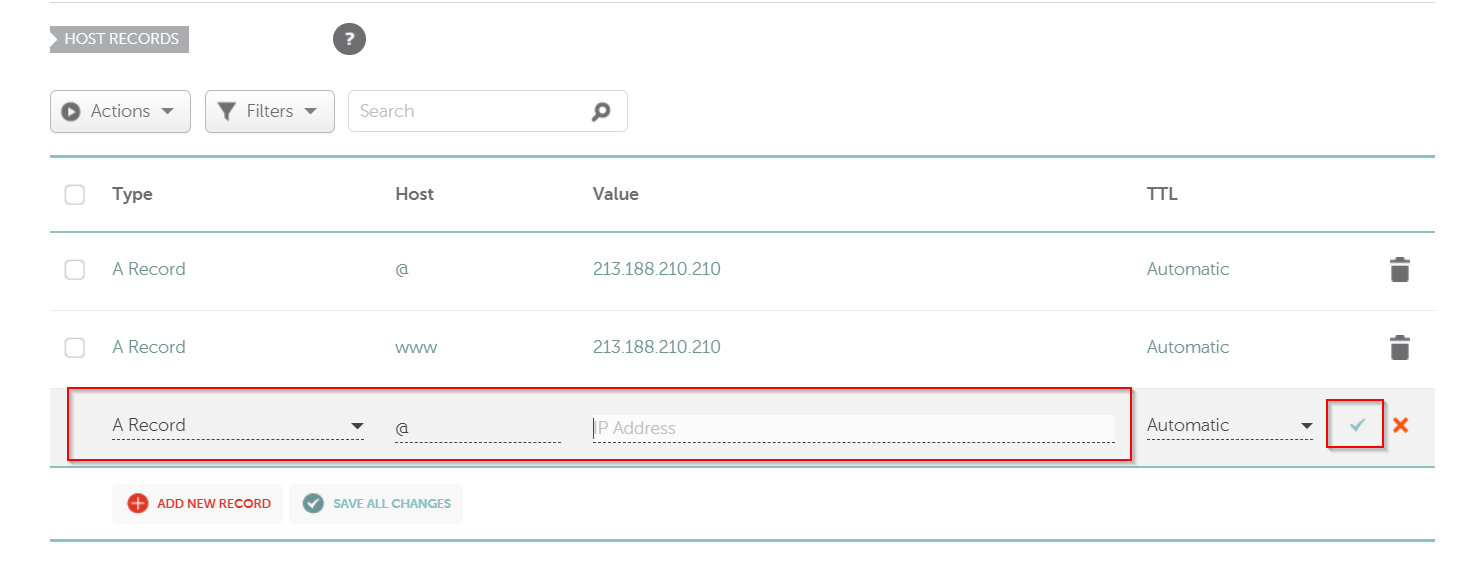Open the Filters dropdown
This screenshot has width=1484, height=564.
pyautogui.click(x=270, y=112)
